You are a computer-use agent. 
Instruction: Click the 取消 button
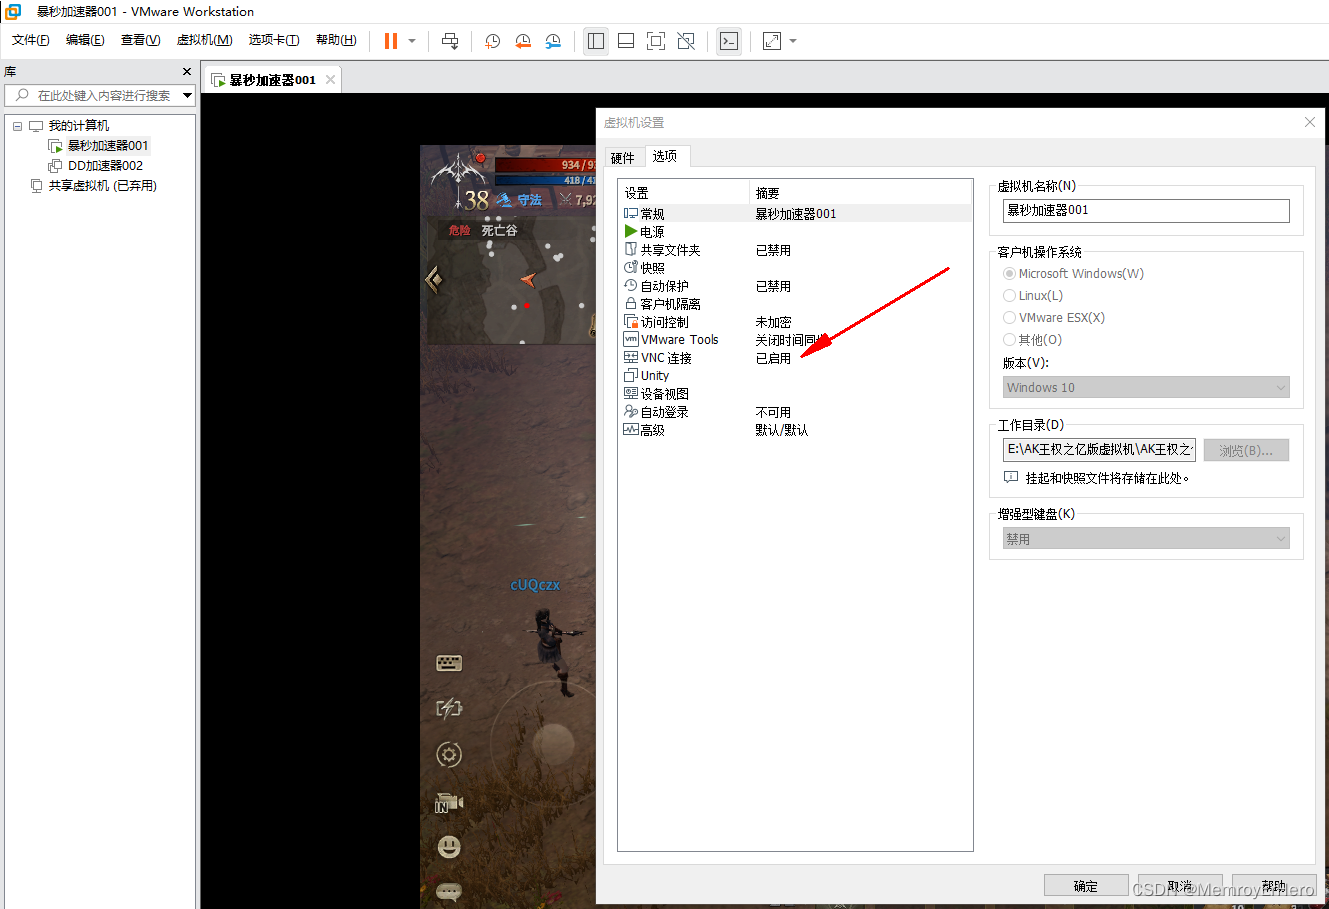pos(1180,886)
